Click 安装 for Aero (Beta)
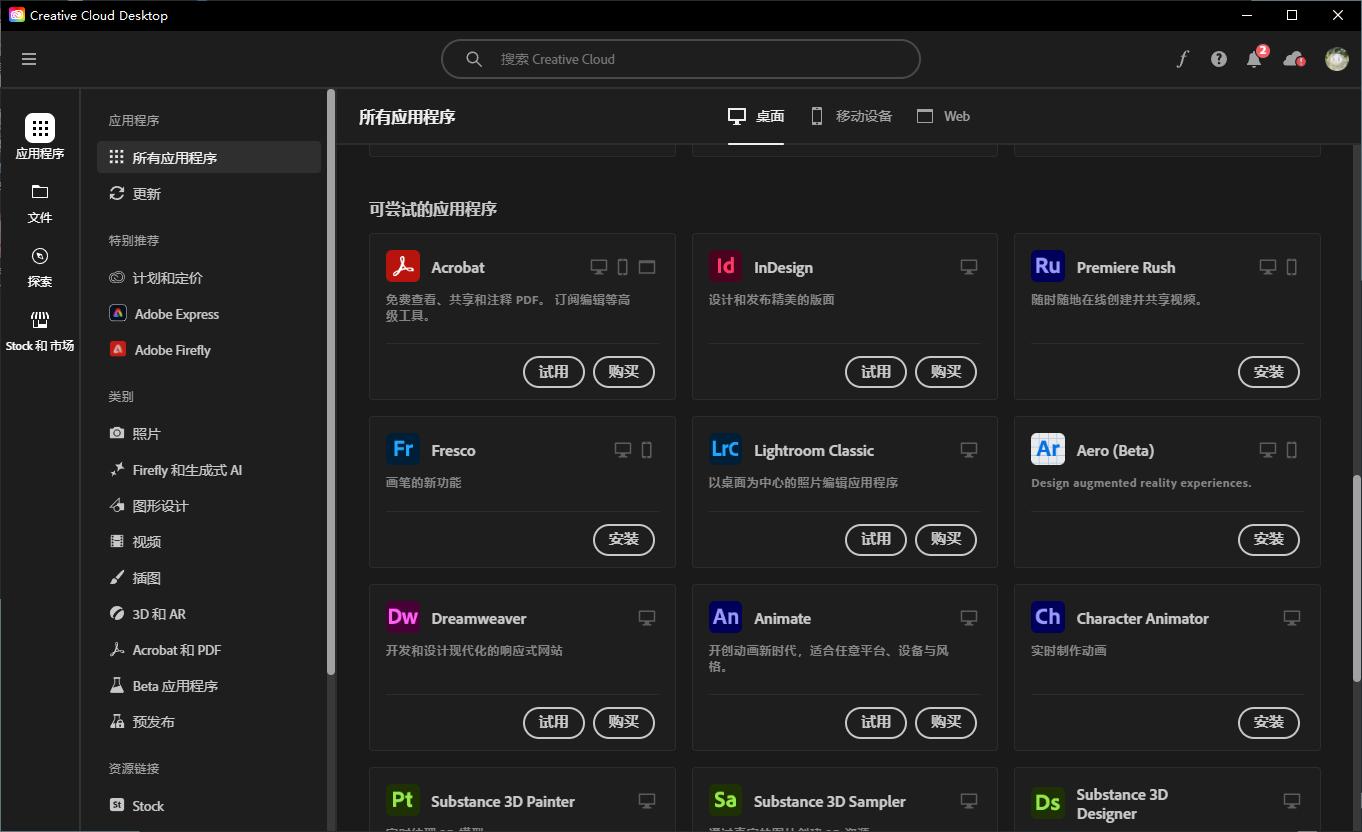The width and height of the screenshot is (1362, 832). coord(1268,539)
